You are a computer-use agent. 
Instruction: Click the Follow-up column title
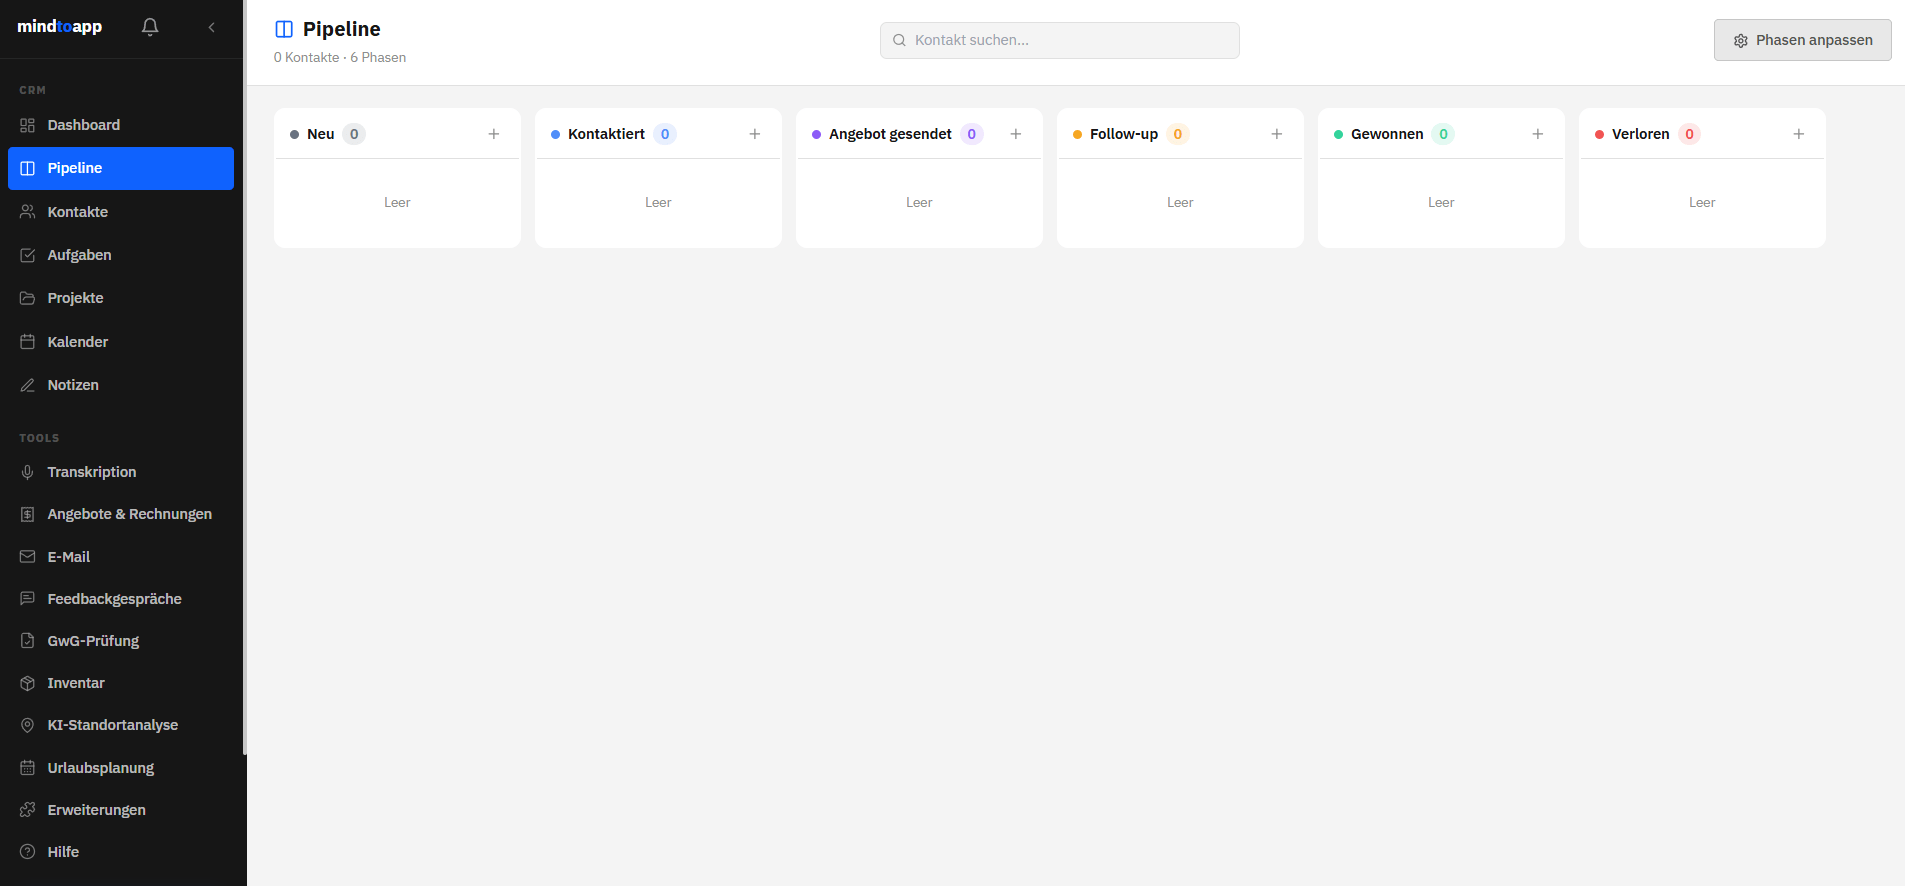[x=1124, y=134]
